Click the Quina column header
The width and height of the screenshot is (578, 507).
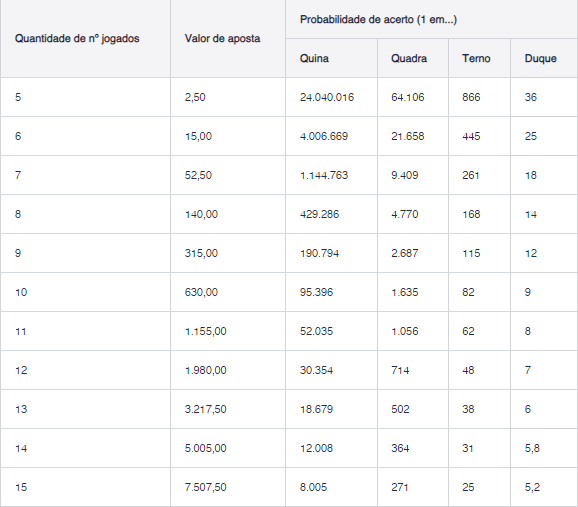click(x=331, y=58)
